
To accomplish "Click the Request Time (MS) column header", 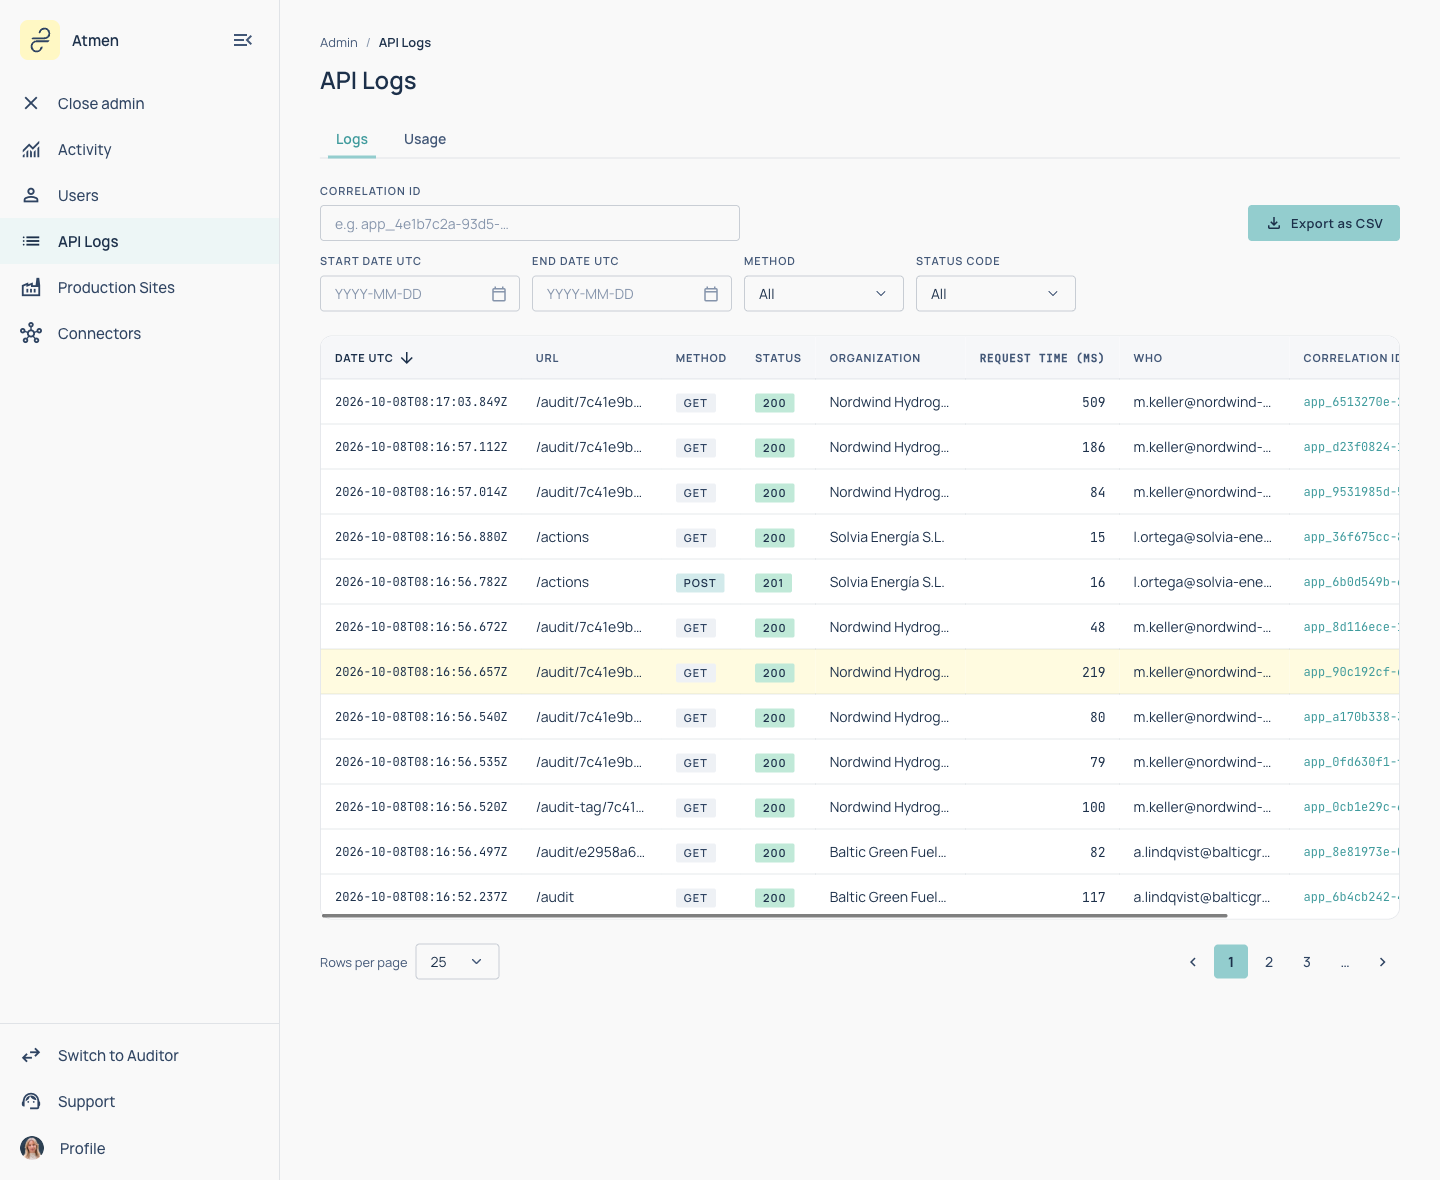I will pos(1042,358).
